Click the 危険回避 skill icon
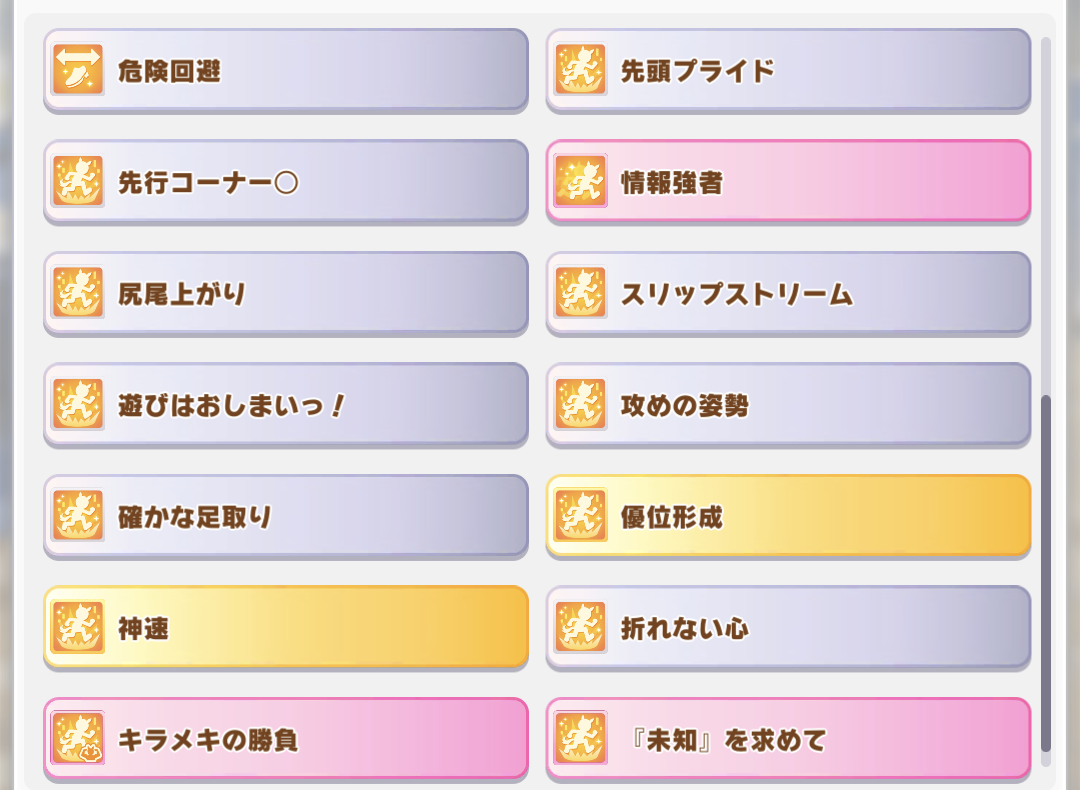Viewport: 1080px width, 790px height. coord(78,70)
